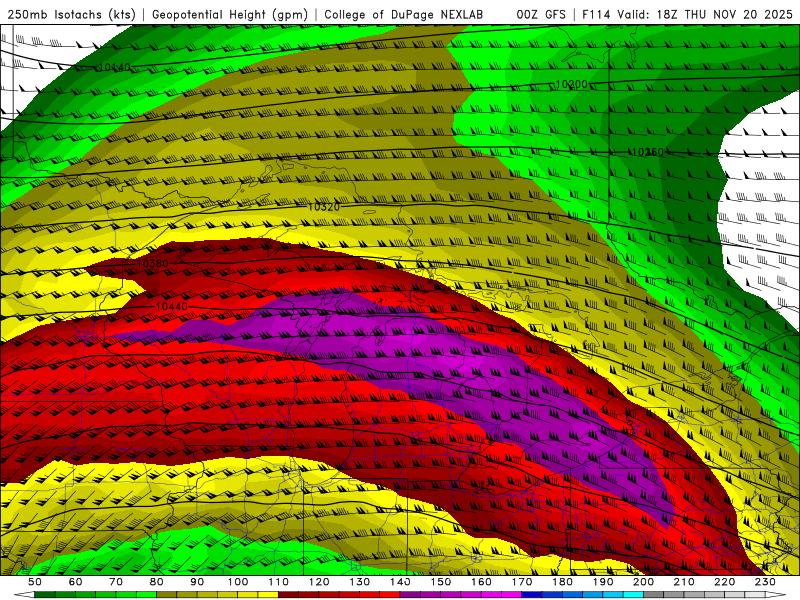This screenshot has height=600, width=800.
Task: Click the 150 value on the color scale
Action: [x=440, y=582]
